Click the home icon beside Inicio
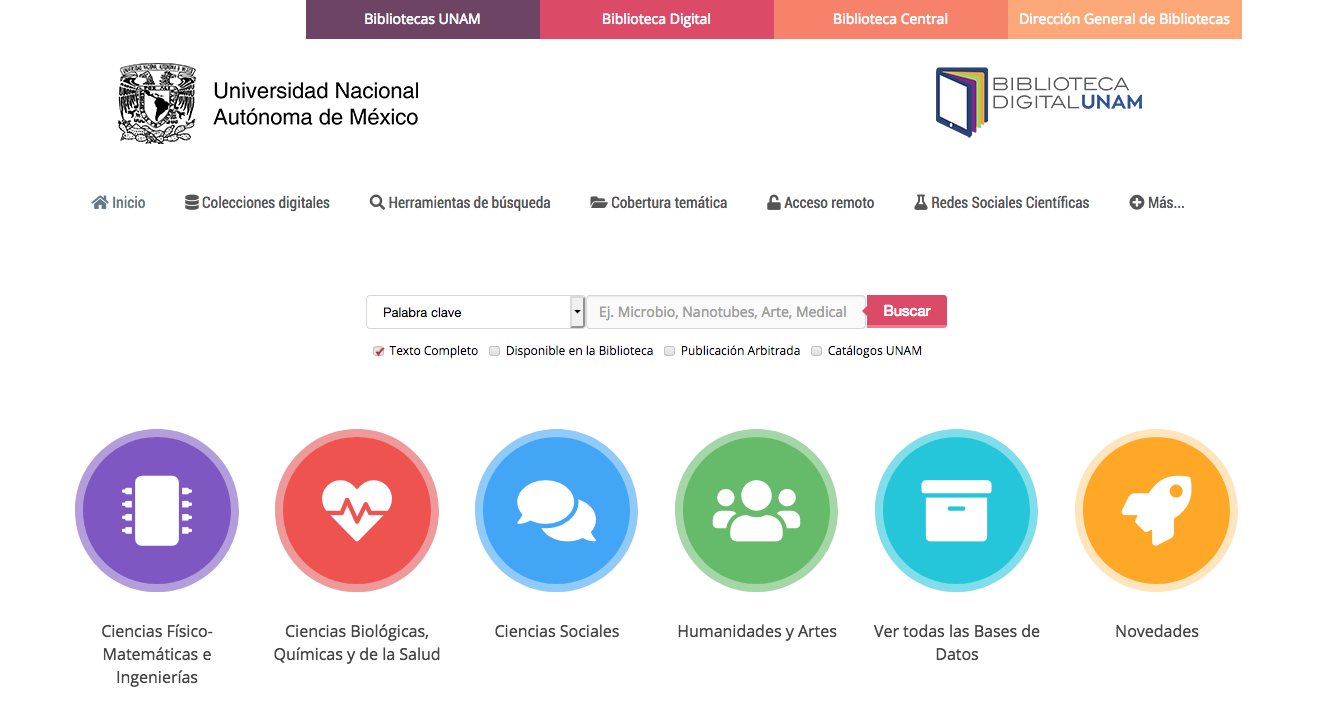The height and width of the screenshot is (725, 1333). 100,203
